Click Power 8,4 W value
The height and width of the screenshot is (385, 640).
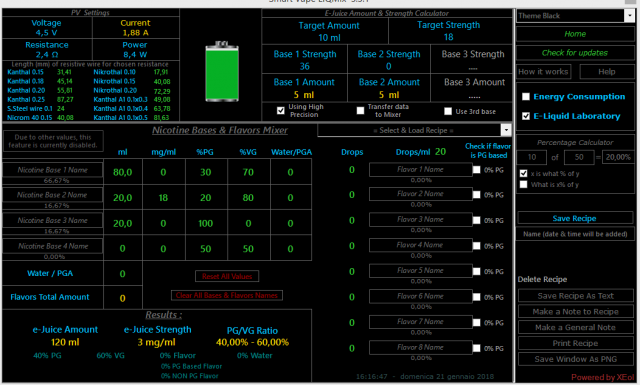(x=135, y=54)
